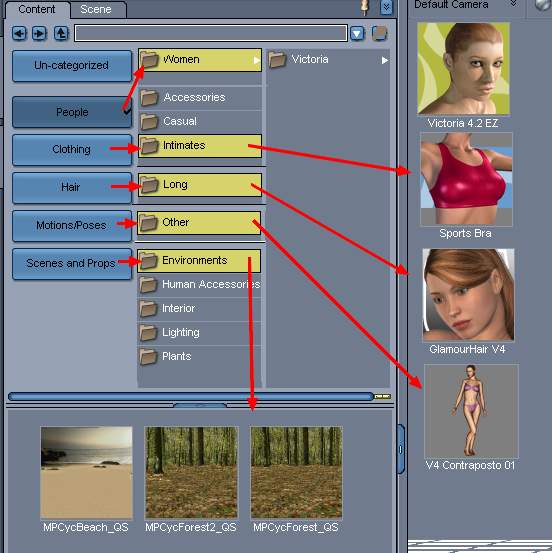Go up one folder level icon
552x553 pixels.
(61, 34)
